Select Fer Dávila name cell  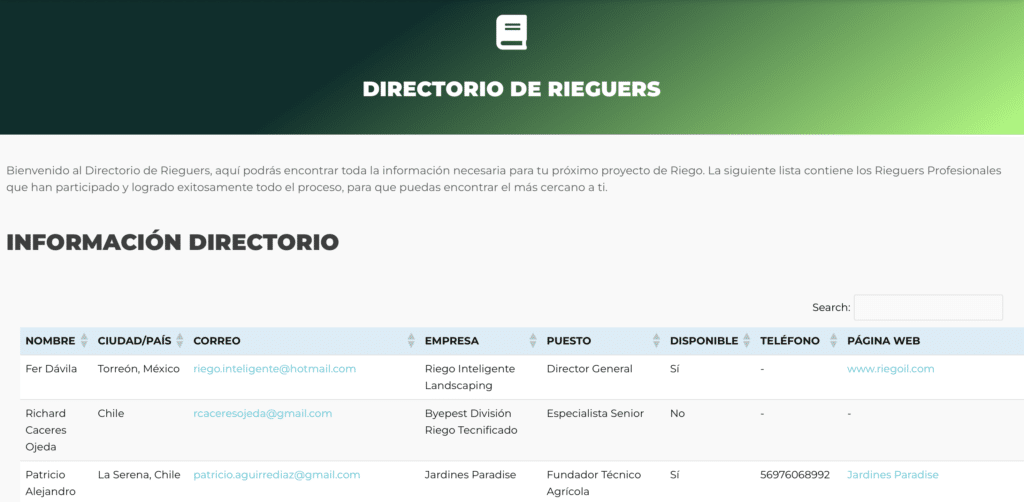click(51, 369)
